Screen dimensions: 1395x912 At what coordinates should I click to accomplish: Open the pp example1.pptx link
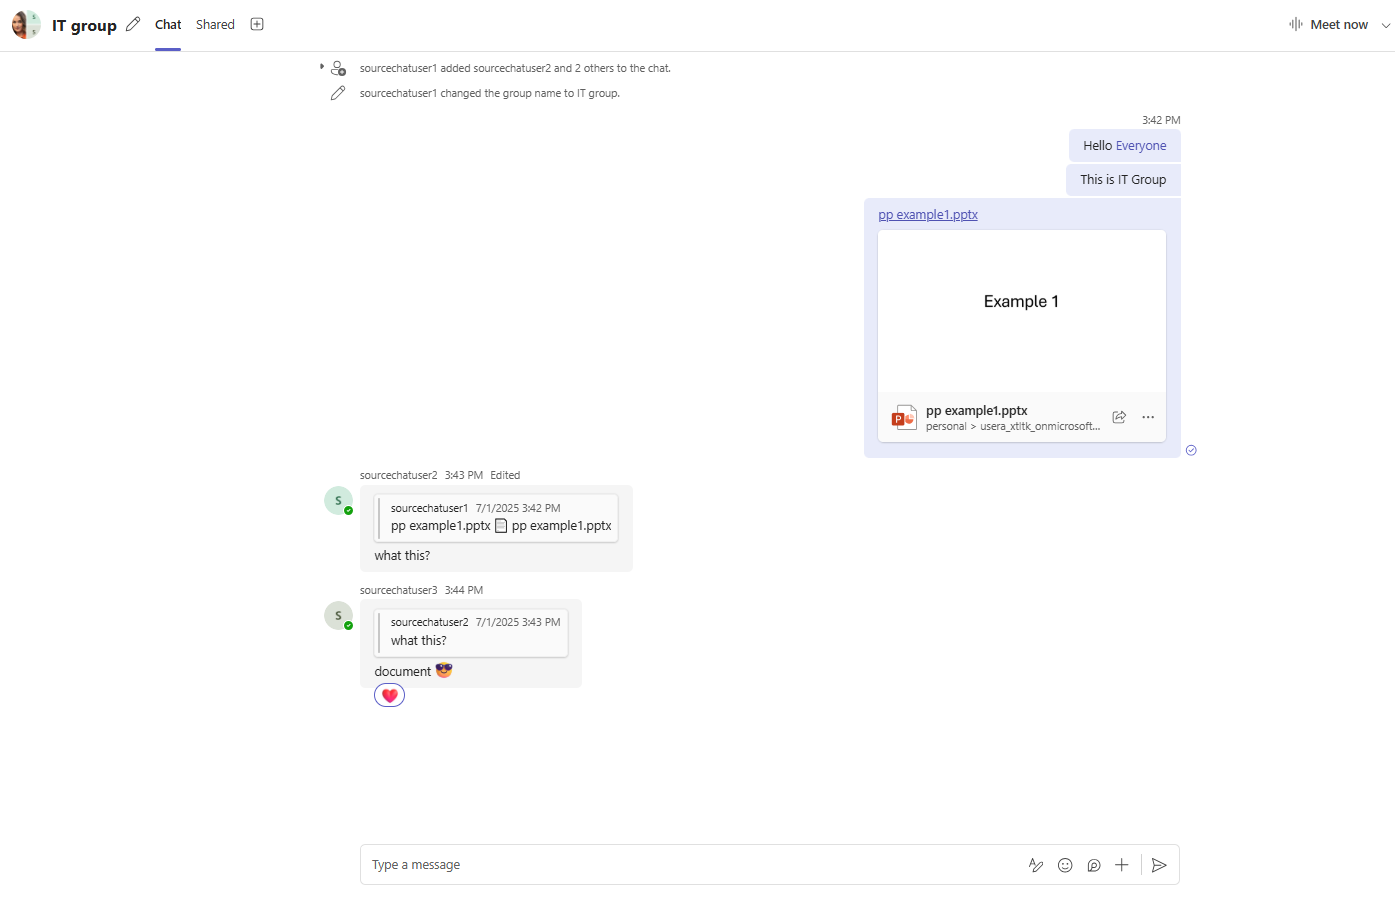pyautogui.click(x=928, y=213)
